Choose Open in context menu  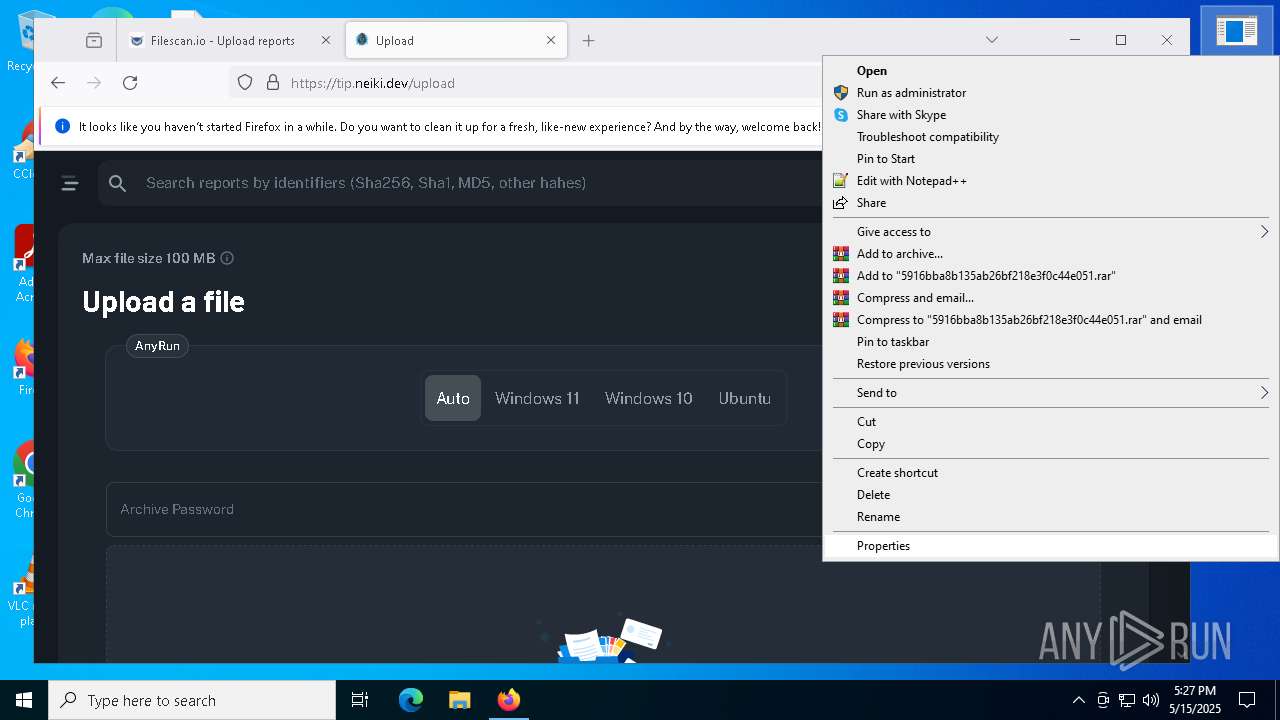pos(1050,71)
